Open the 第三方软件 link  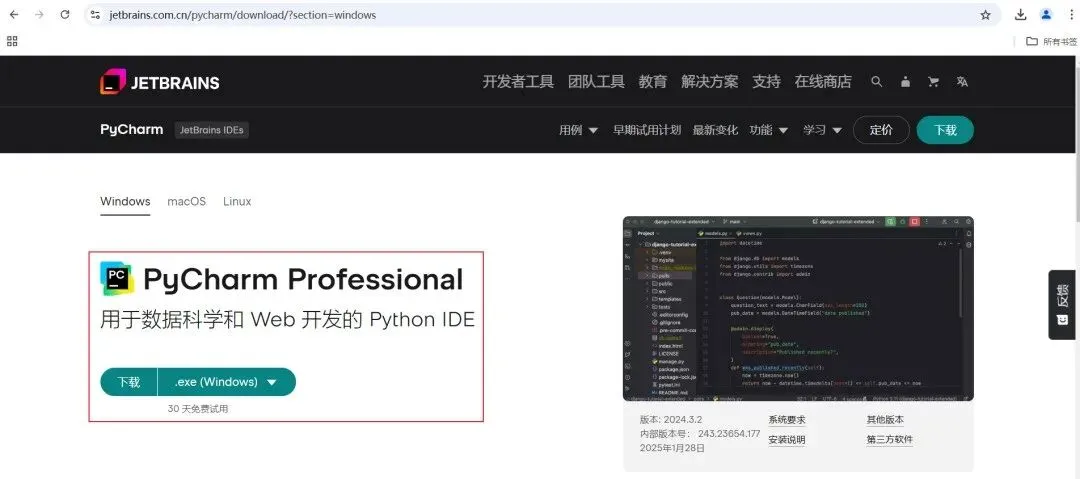[x=890, y=440]
